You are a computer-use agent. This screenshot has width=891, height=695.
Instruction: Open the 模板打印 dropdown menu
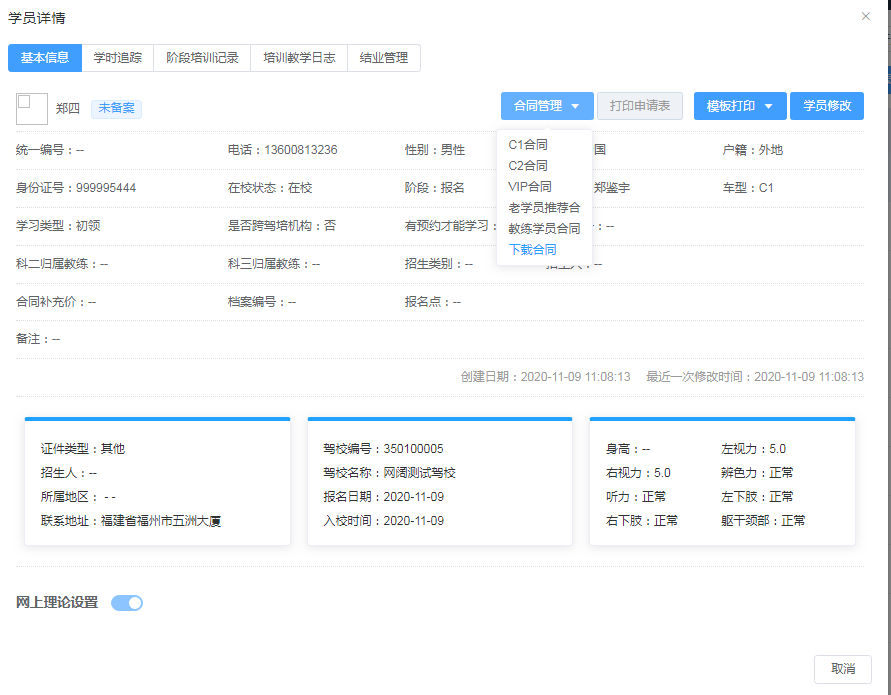pyautogui.click(x=739, y=105)
